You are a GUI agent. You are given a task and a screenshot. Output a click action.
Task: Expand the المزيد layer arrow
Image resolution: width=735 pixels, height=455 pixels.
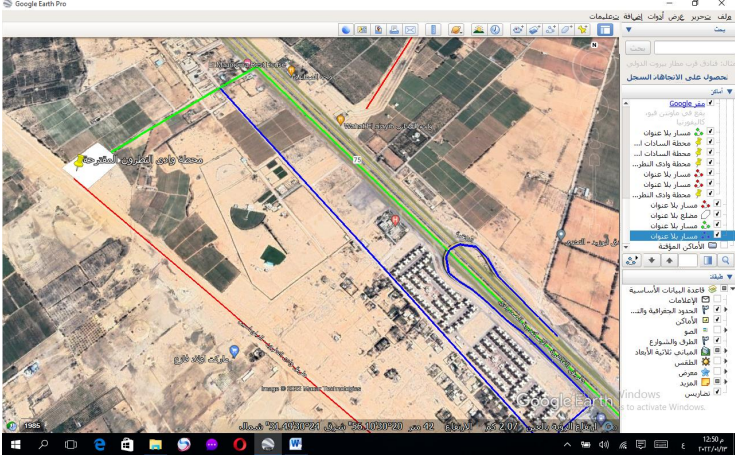726,382
